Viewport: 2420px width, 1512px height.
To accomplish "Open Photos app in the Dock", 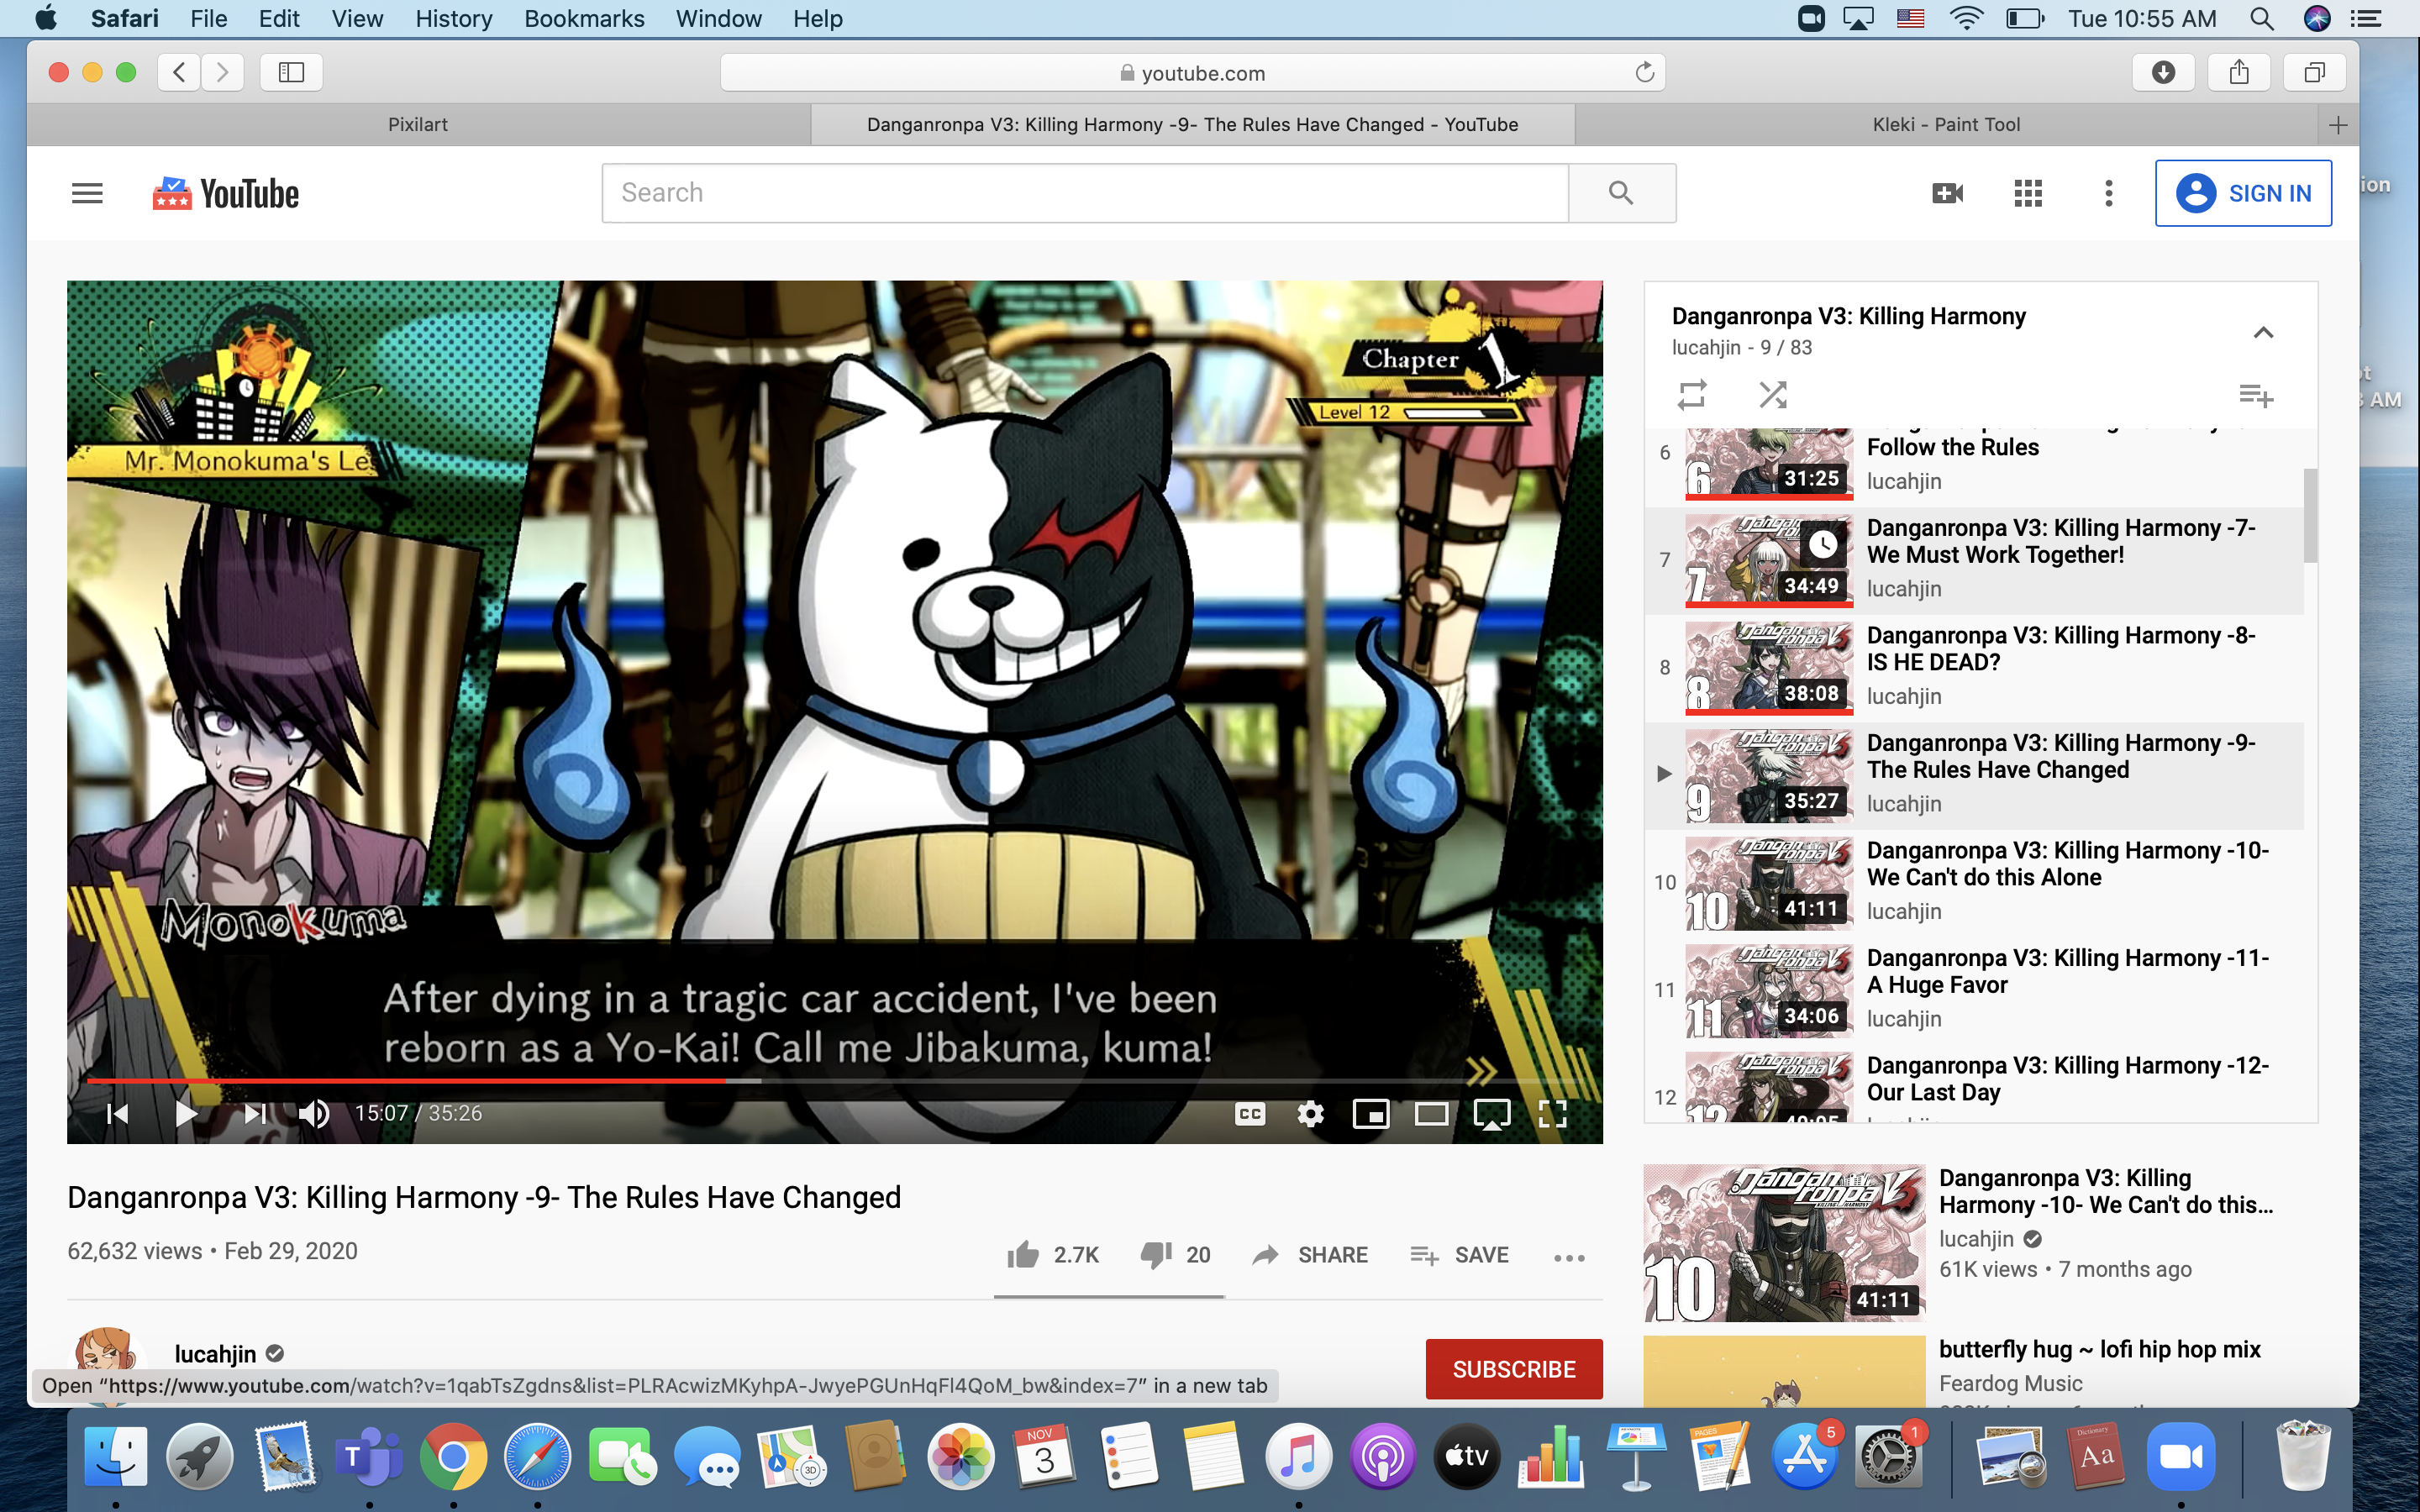I will [960, 1456].
